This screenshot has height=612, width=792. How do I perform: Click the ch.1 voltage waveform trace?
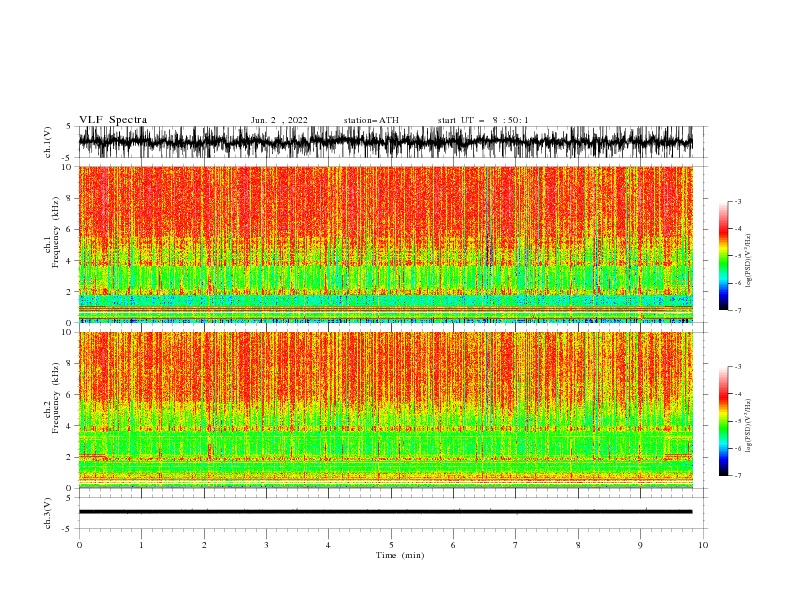point(385,142)
